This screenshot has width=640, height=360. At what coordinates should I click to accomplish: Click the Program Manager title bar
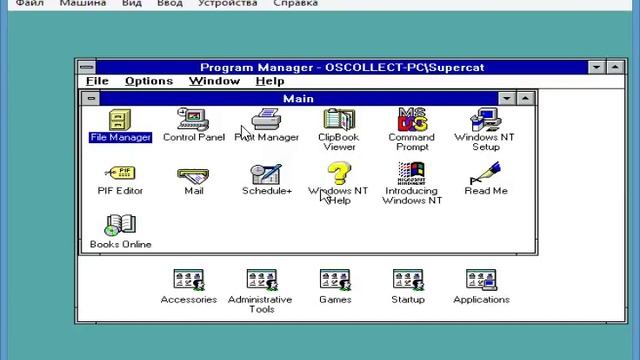(x=342, y=67)
